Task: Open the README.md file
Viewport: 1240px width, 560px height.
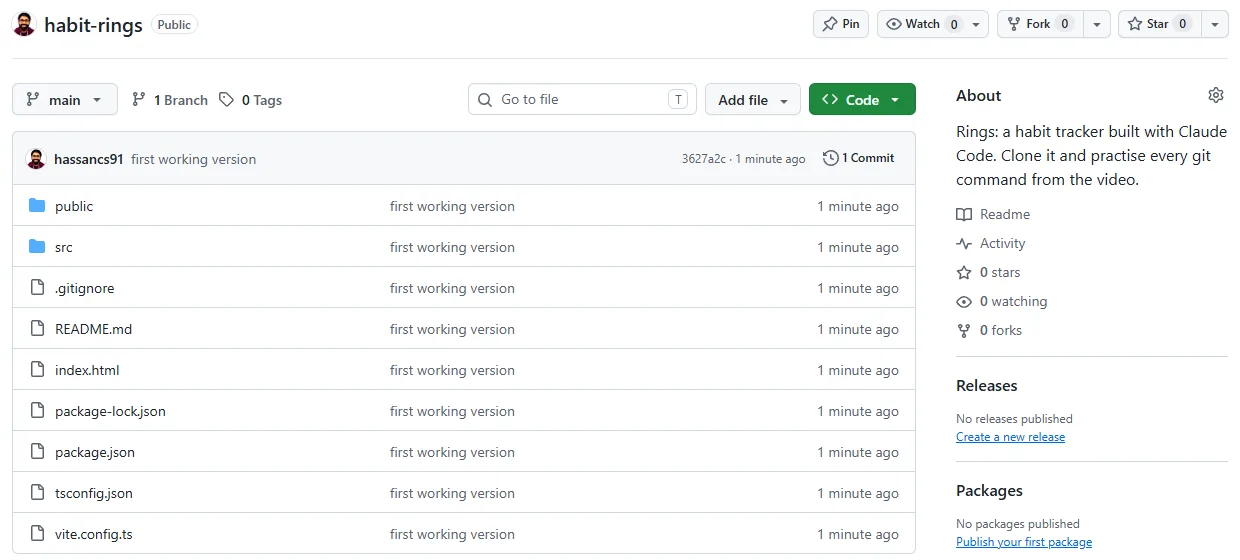Action: (94, 329)
